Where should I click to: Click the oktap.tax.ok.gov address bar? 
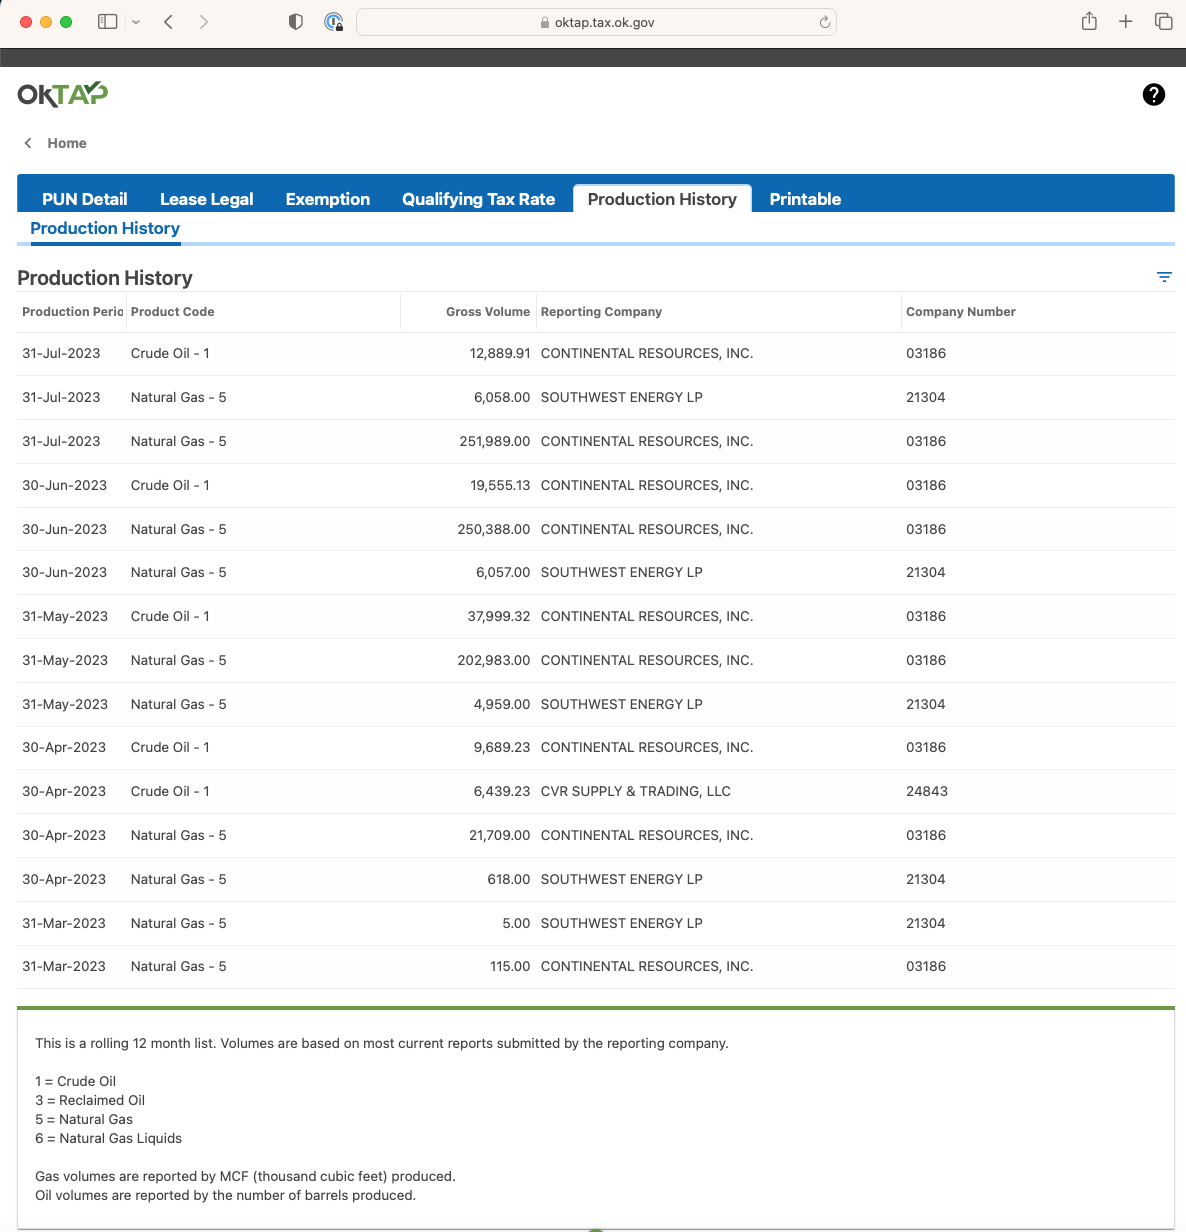pos(596,22)
